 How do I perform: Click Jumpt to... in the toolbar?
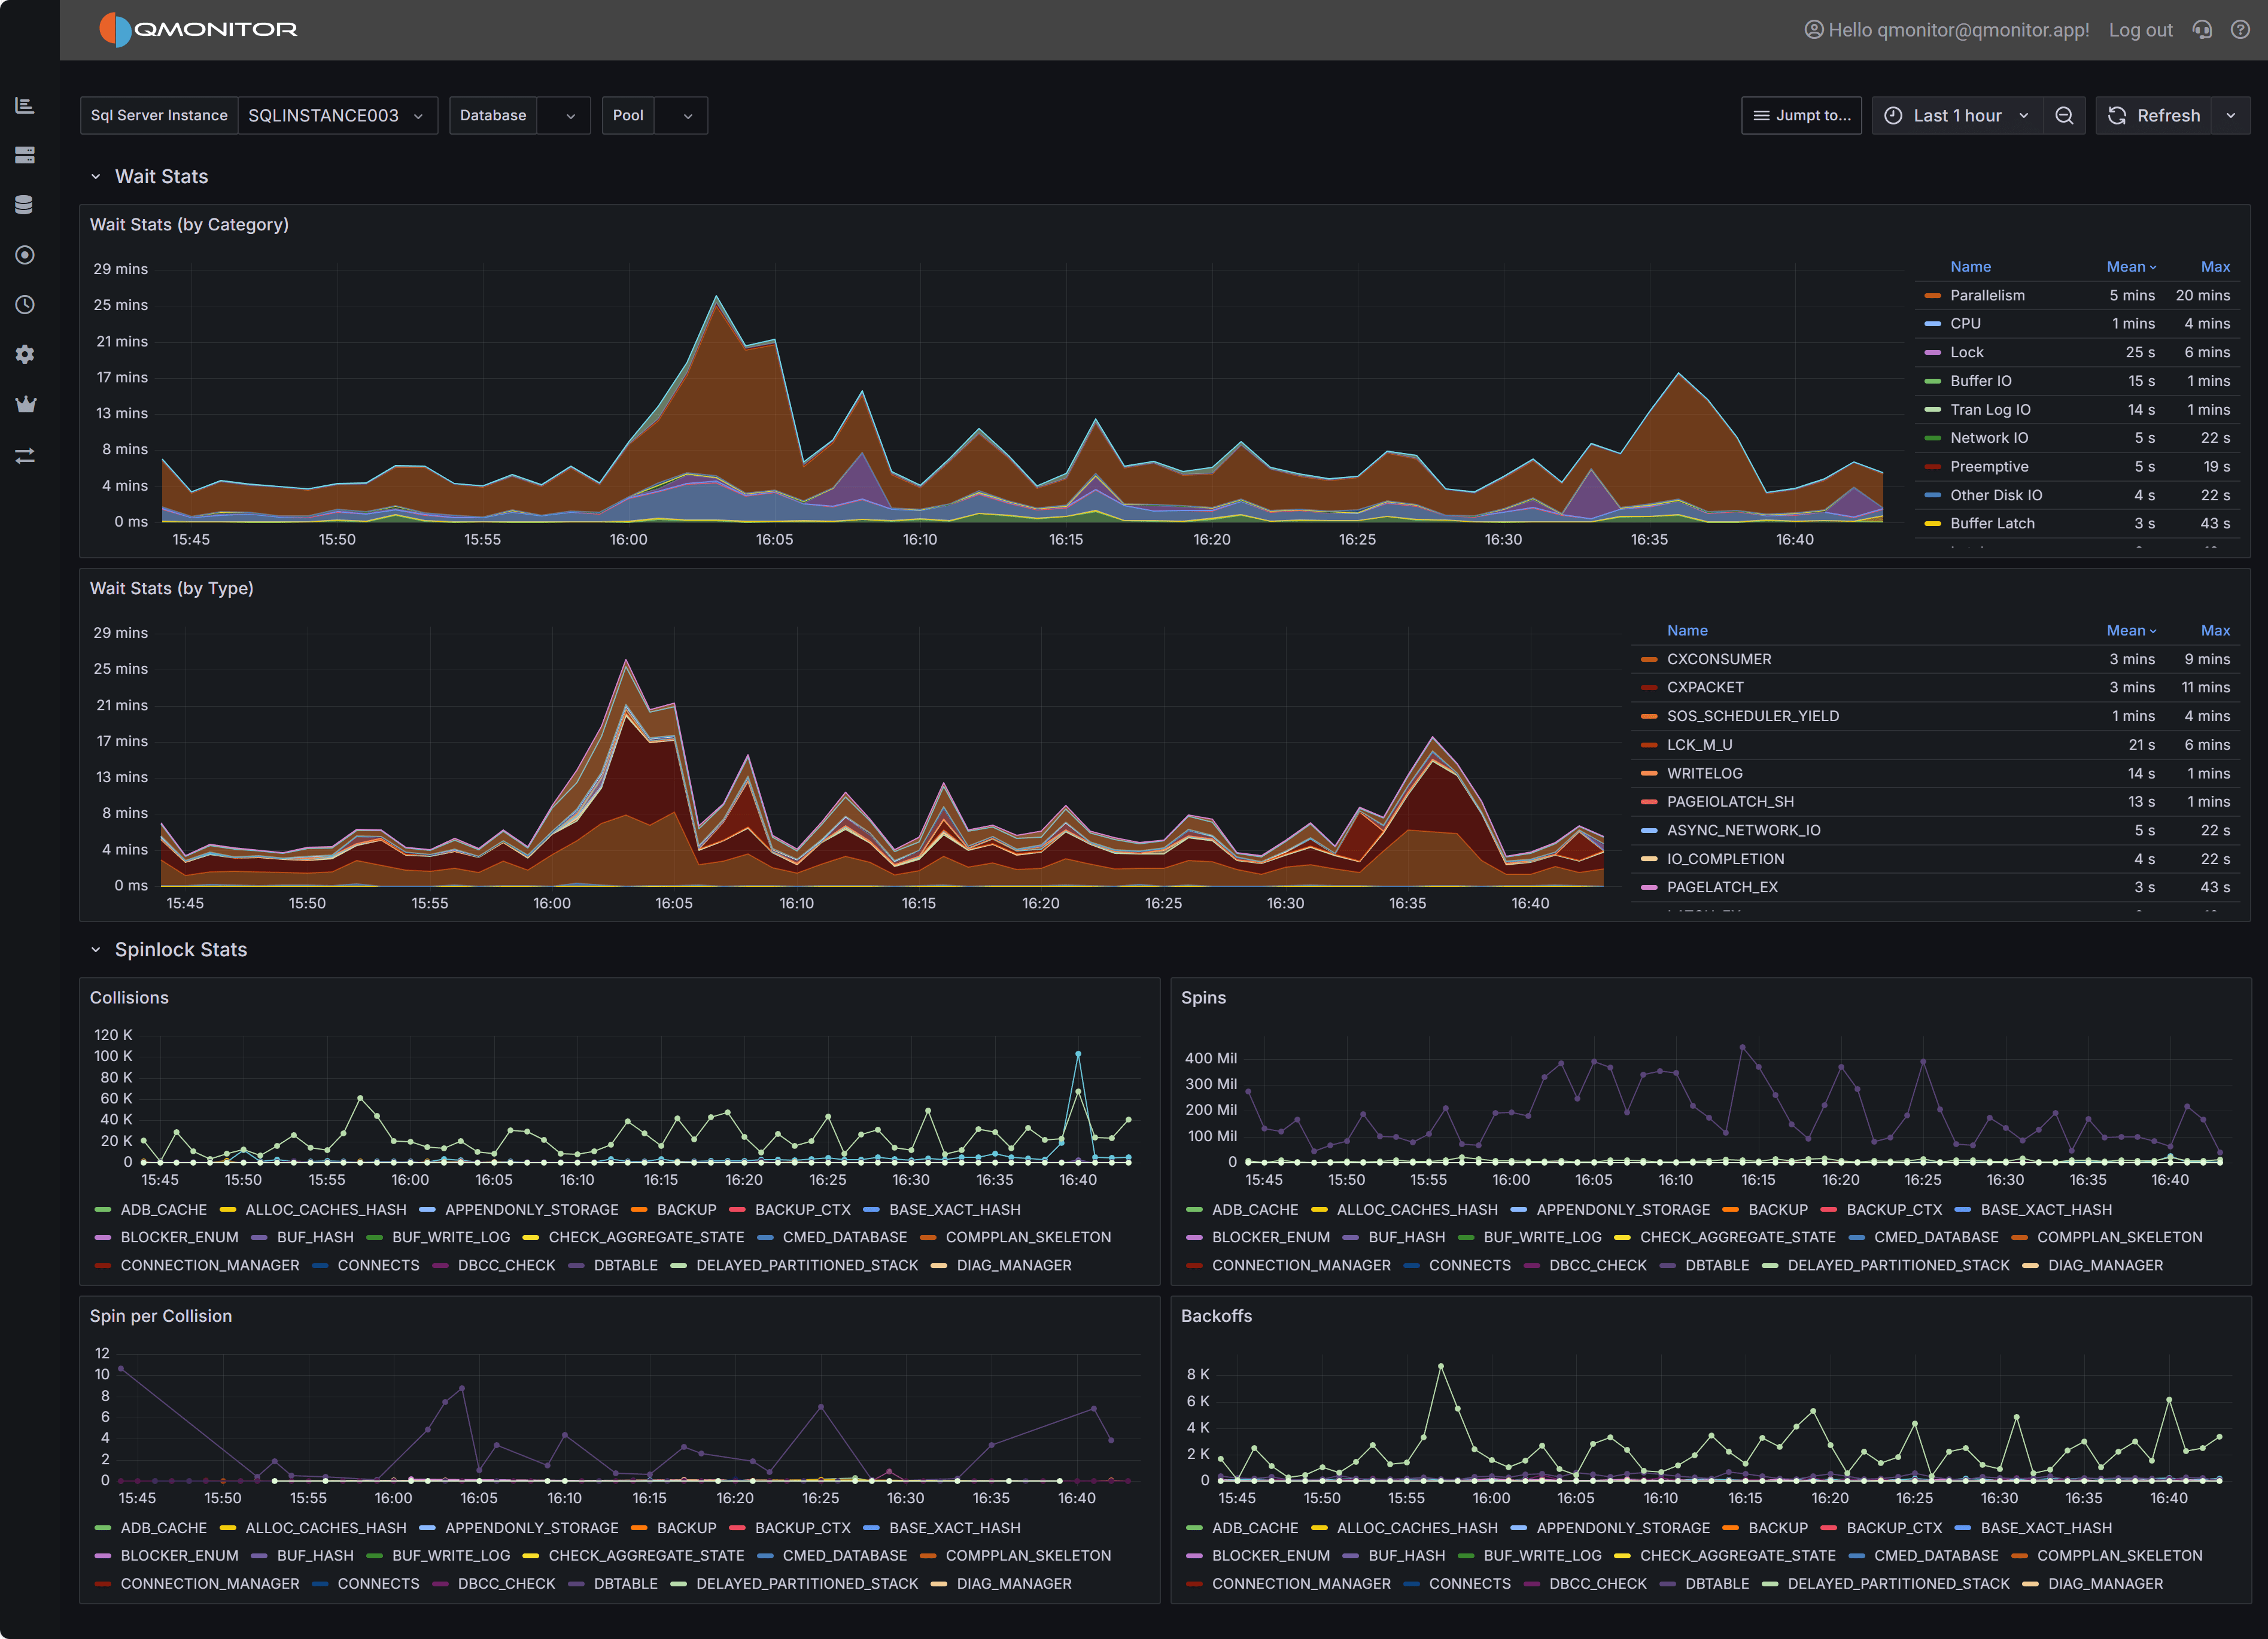pyautogui.click(x=1801, y=115)
